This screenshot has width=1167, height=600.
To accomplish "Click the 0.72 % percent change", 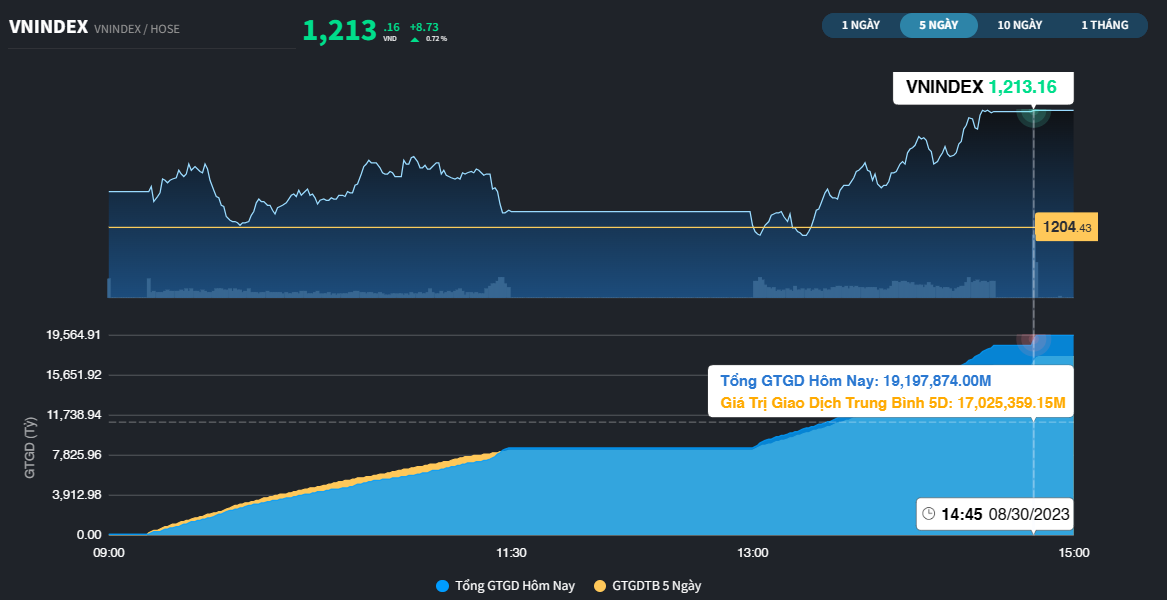I will 436,39.
